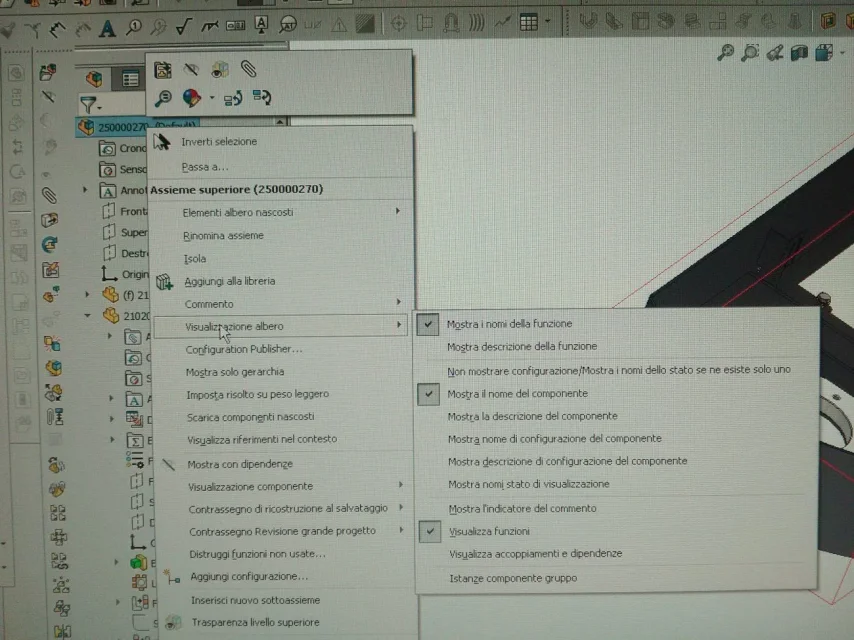Select 'Mostra descrizione della funzione'
The width and height of the screenshot is (854, 640).
click(522, 347)
